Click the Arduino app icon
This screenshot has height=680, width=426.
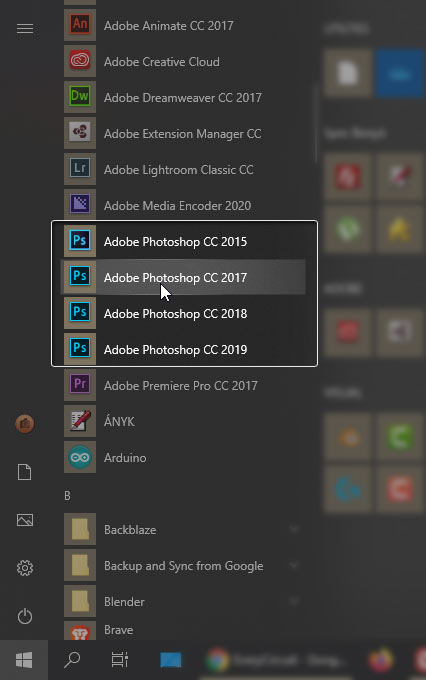click(x=80, y=457)
